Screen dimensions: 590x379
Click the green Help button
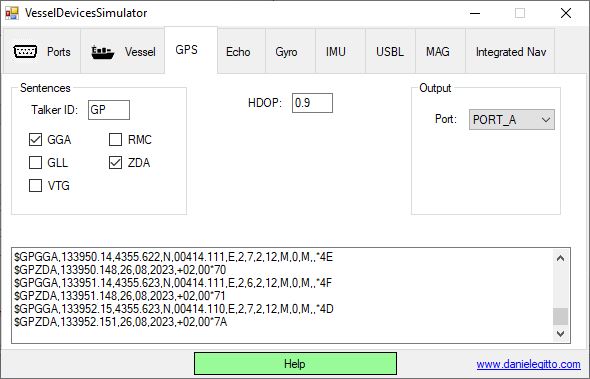pos(295,364)
